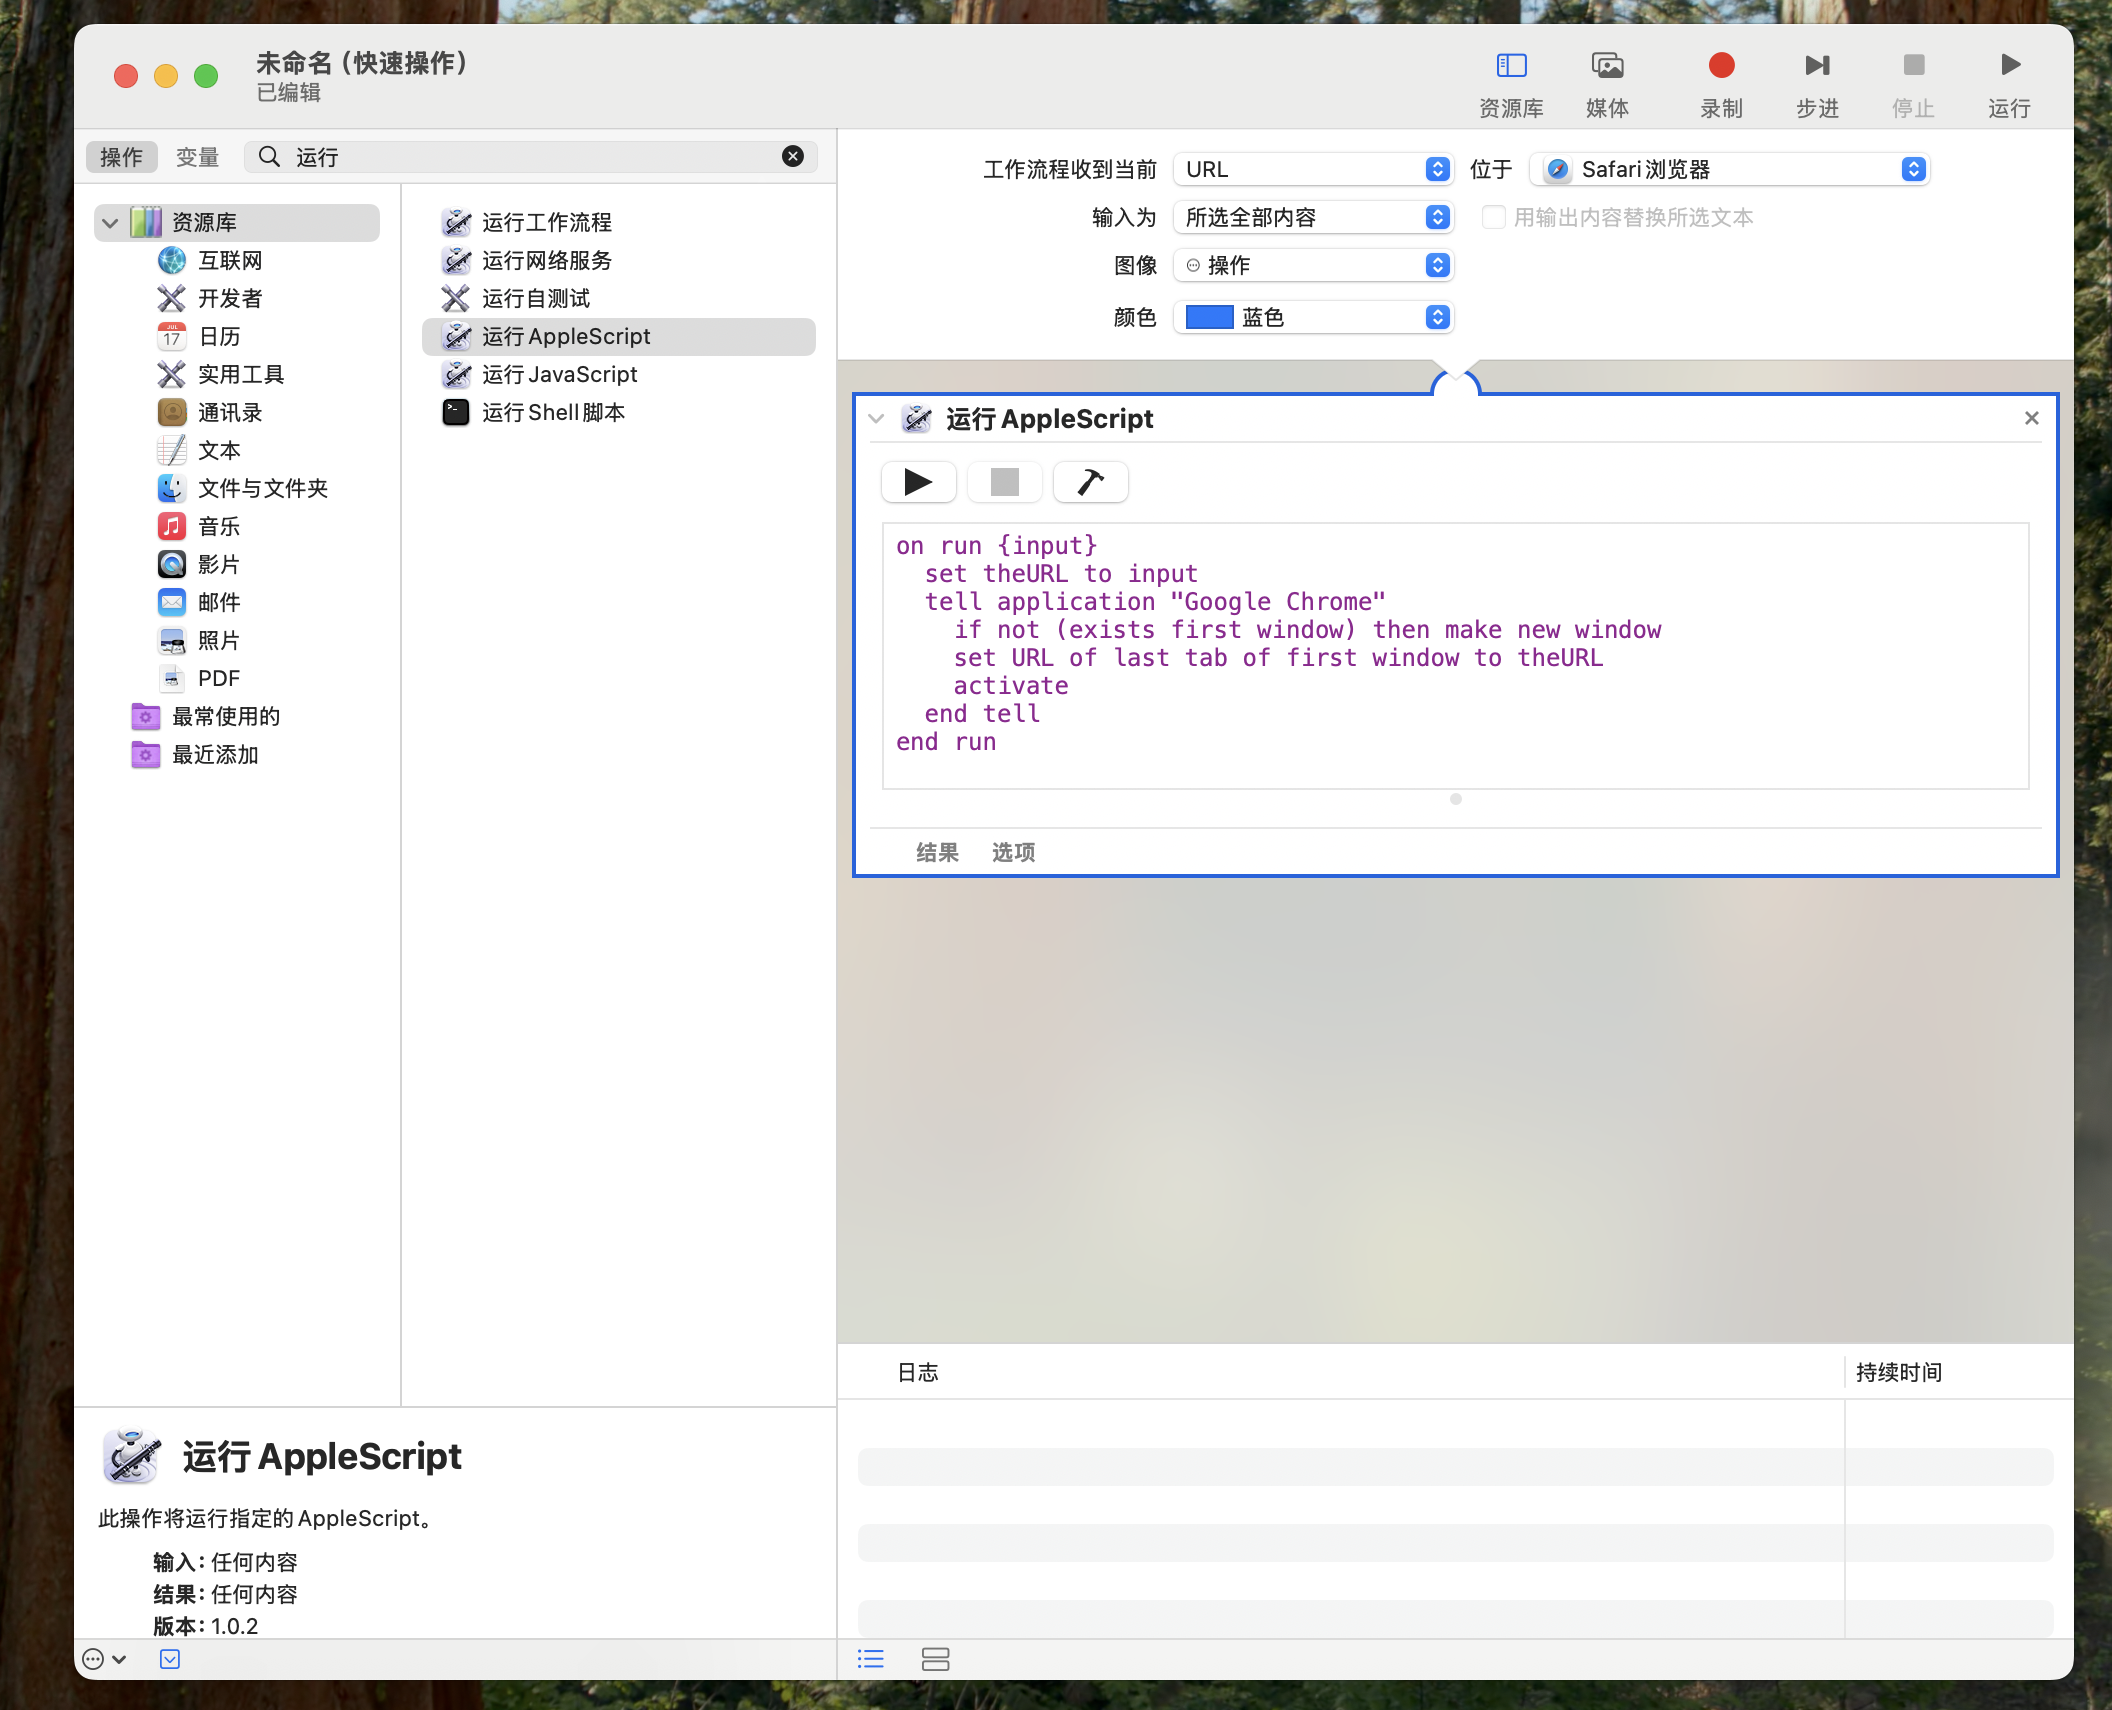
Task: Open the image (图像) dropdown
Action: coord(1313,265)
